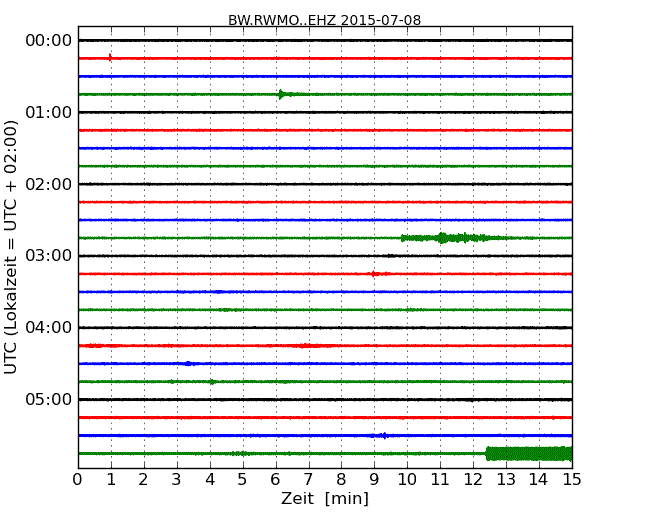Click the x-axis tick label 5
Image resolution: width=650 pixels, height=520 pixels.
[242, 480]
